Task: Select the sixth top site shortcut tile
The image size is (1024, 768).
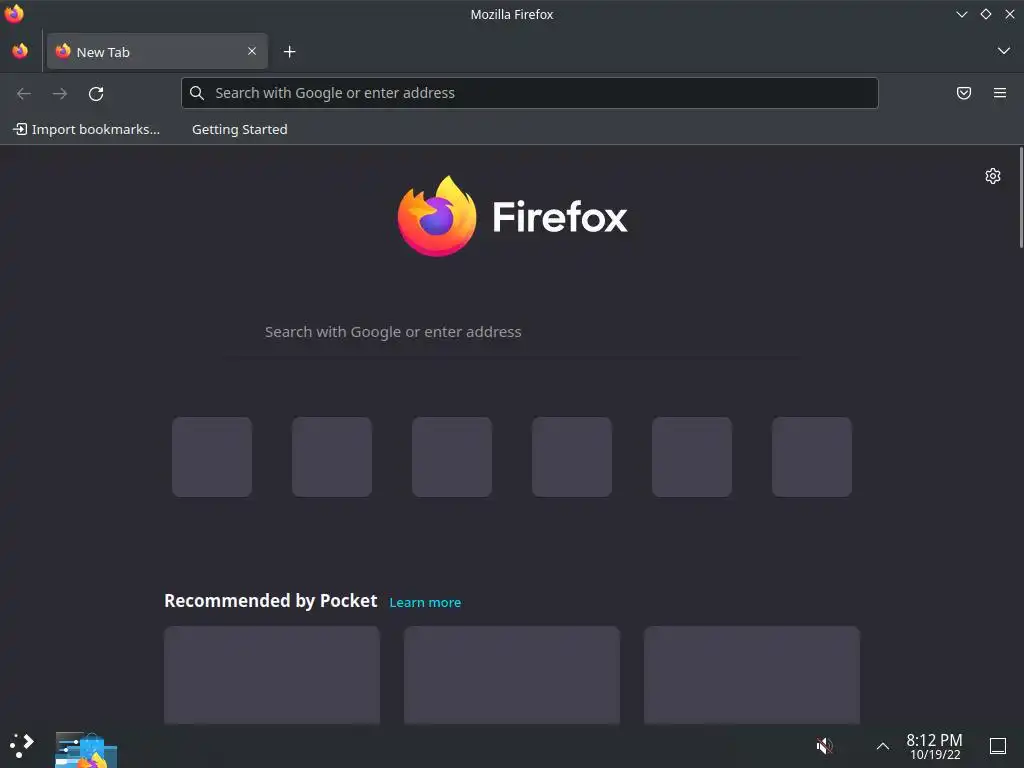Action: pyautogui.click(x=812, y=457)
